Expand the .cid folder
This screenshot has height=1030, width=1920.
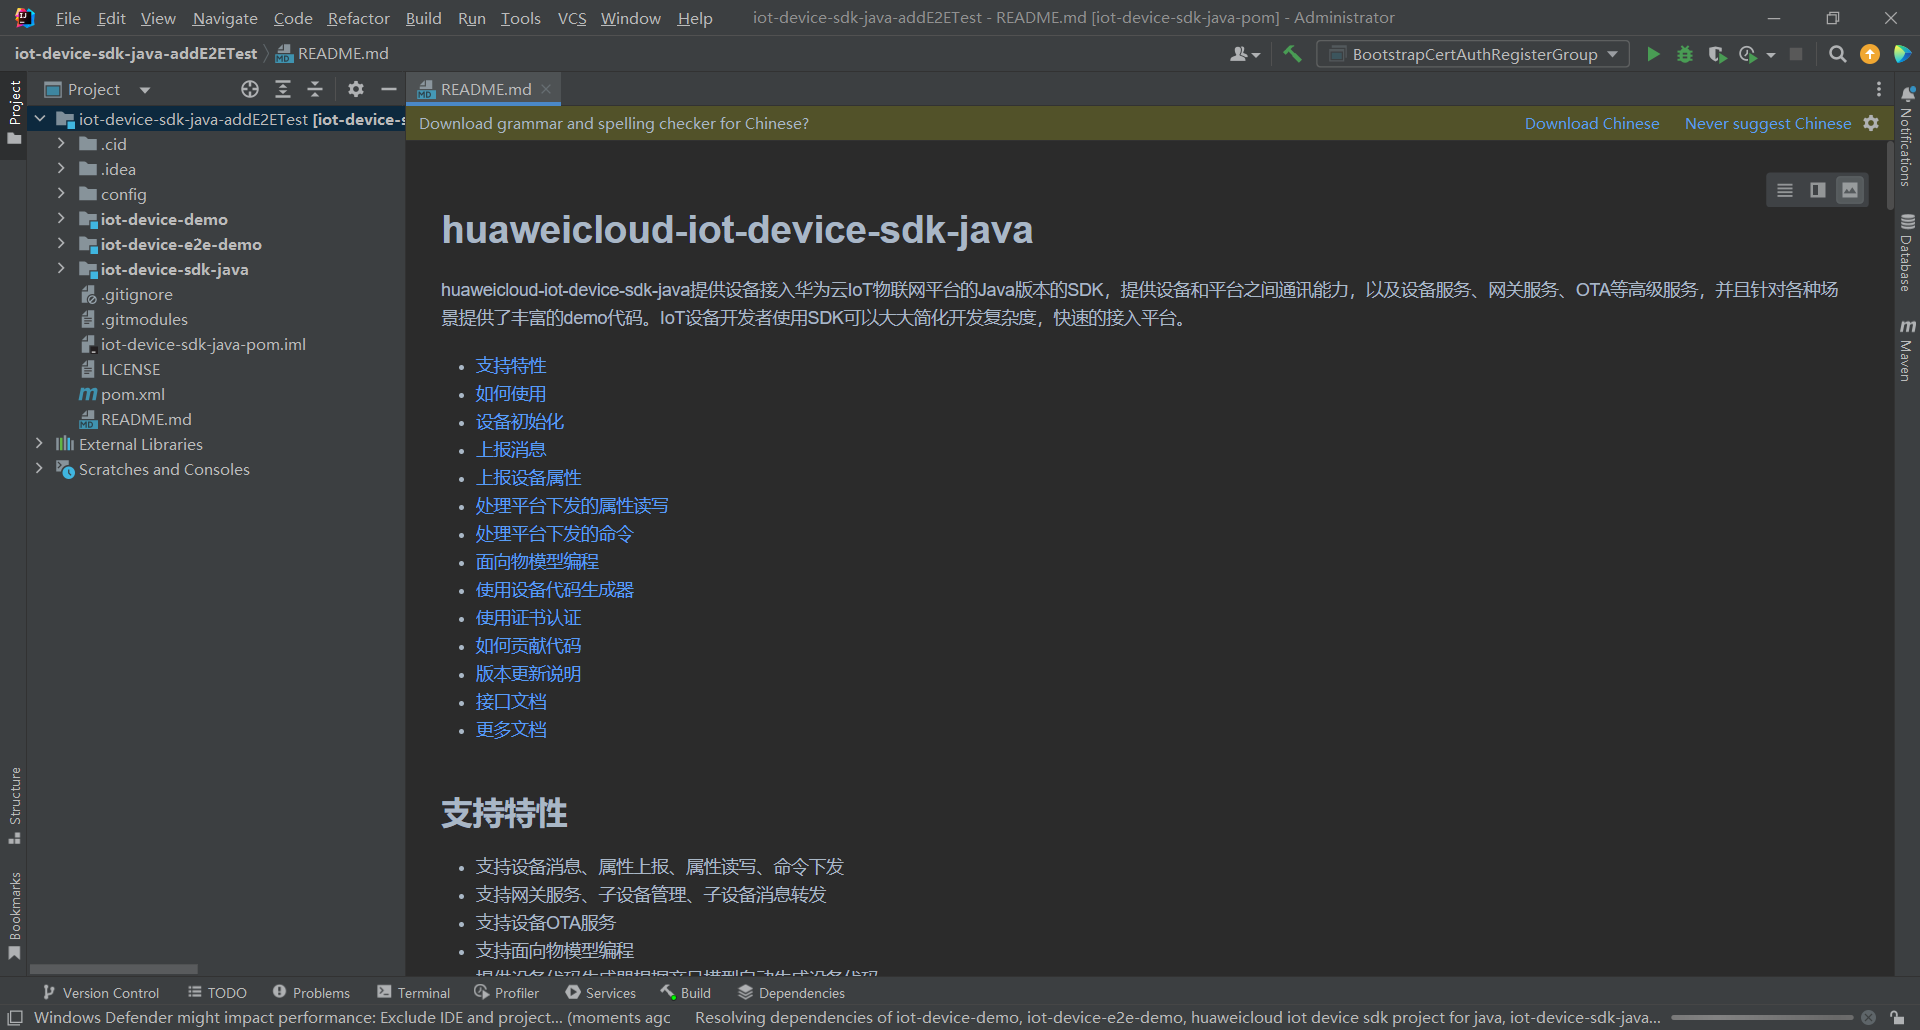coord(61,144)
